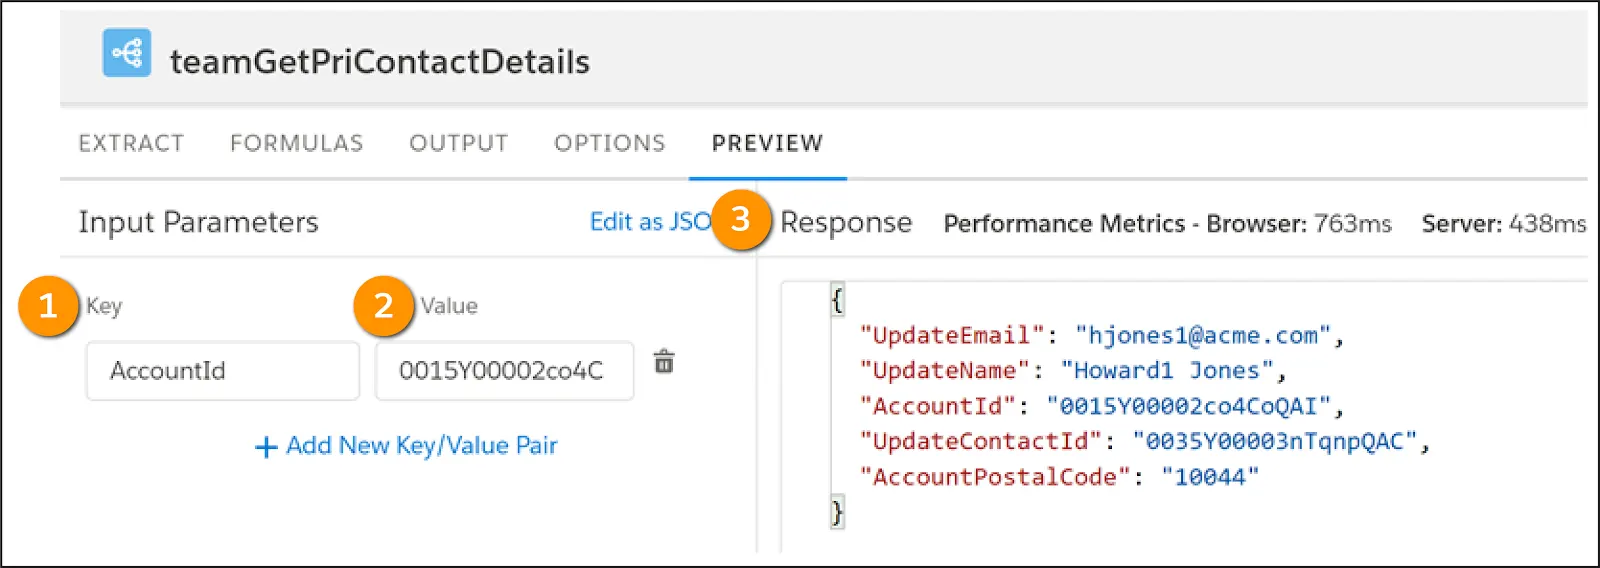
Task: Click the UpdateContactId response line
Action: click(x=1144, y=441)
